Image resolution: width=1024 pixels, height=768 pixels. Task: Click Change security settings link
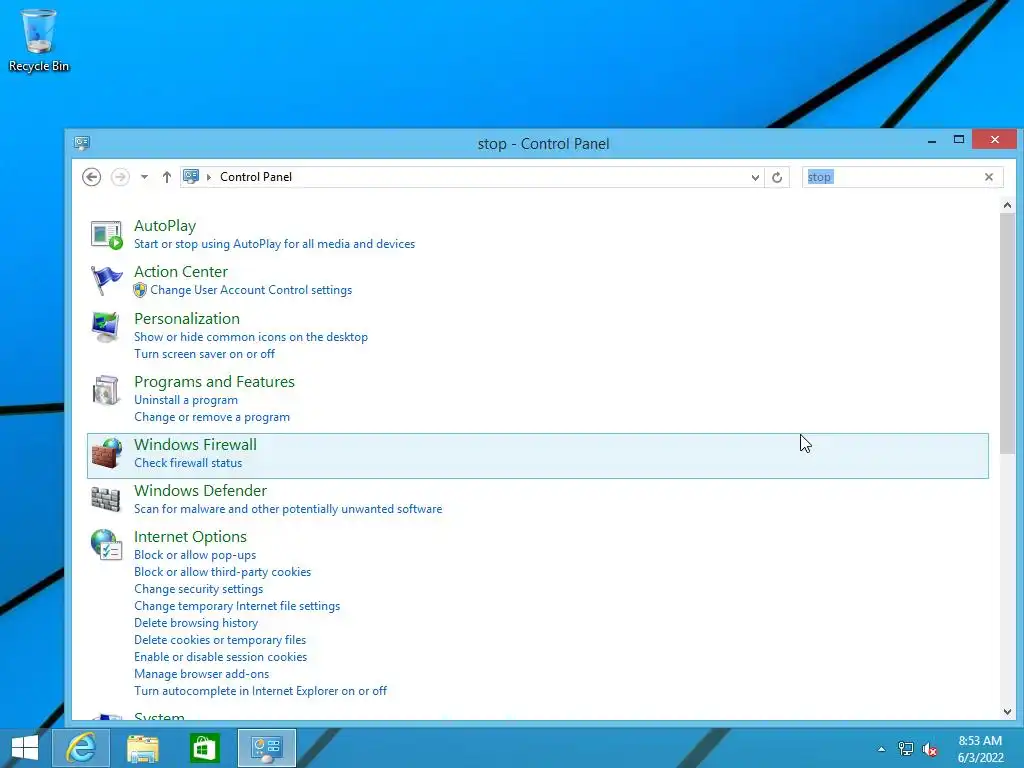199,589
